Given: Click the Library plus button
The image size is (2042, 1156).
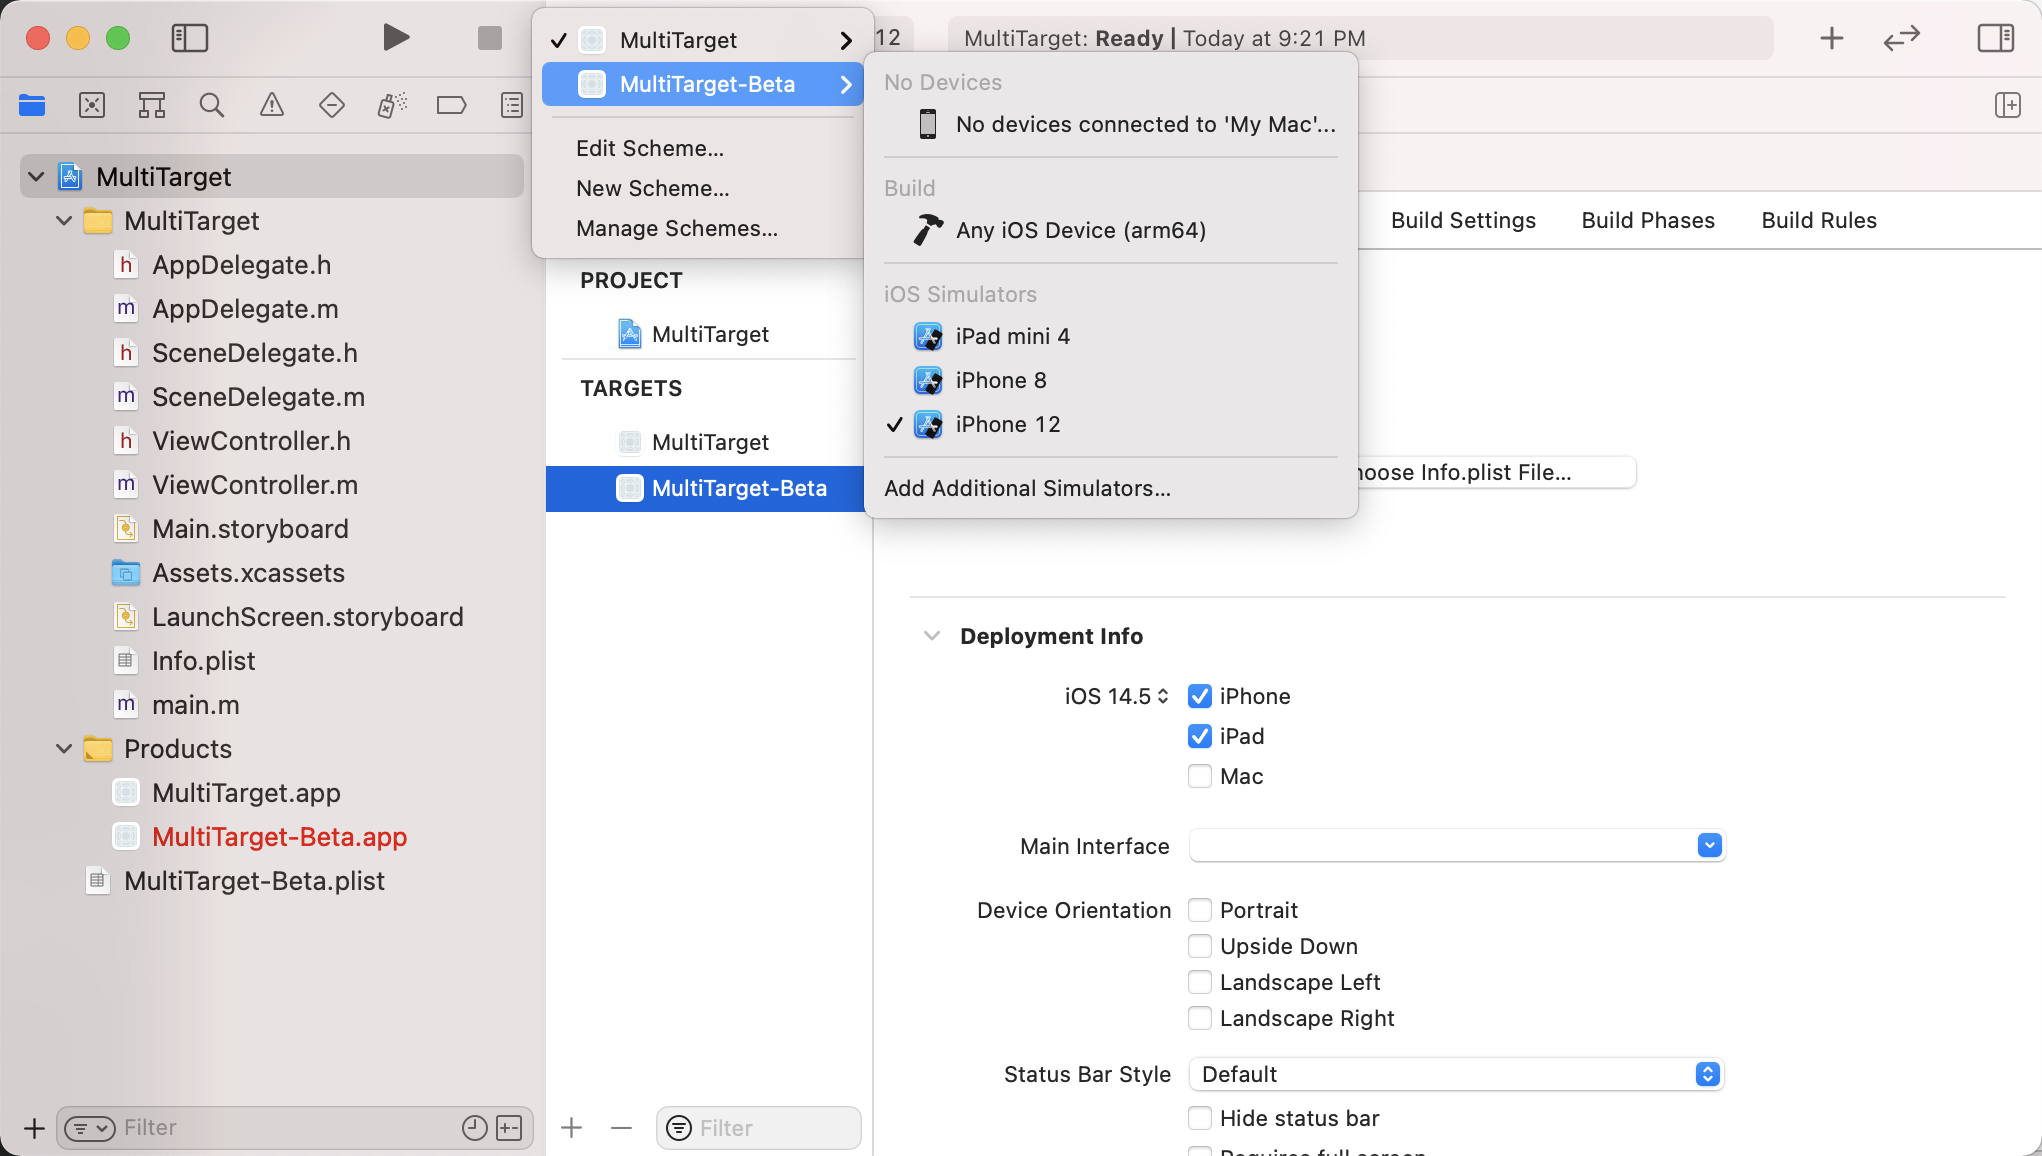Looking at the screenshot, I should pos(1831,38).
